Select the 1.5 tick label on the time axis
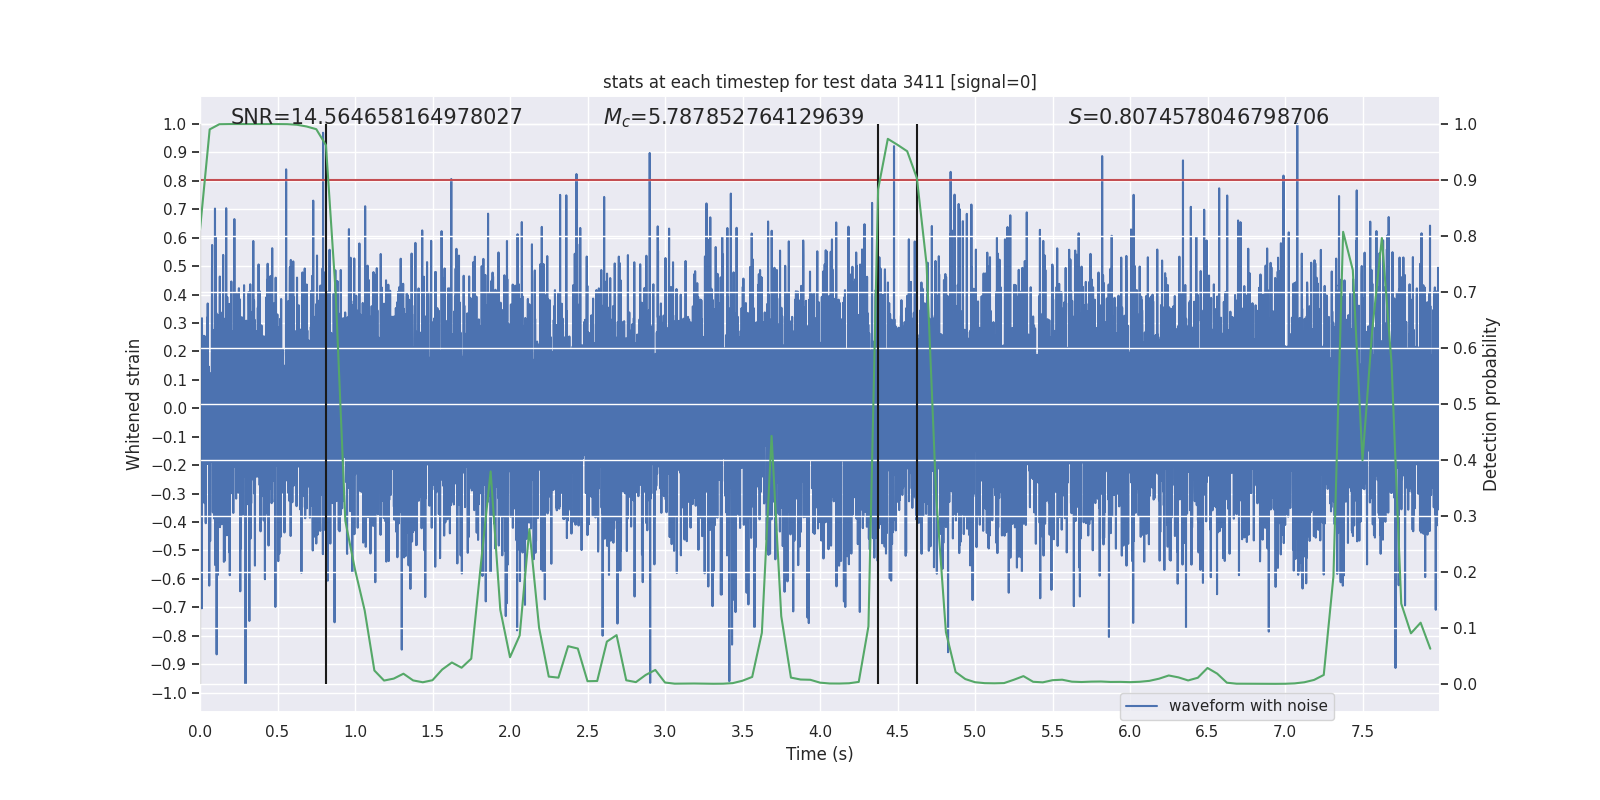The image size is (1600, 800). click(x=432, y=731)
